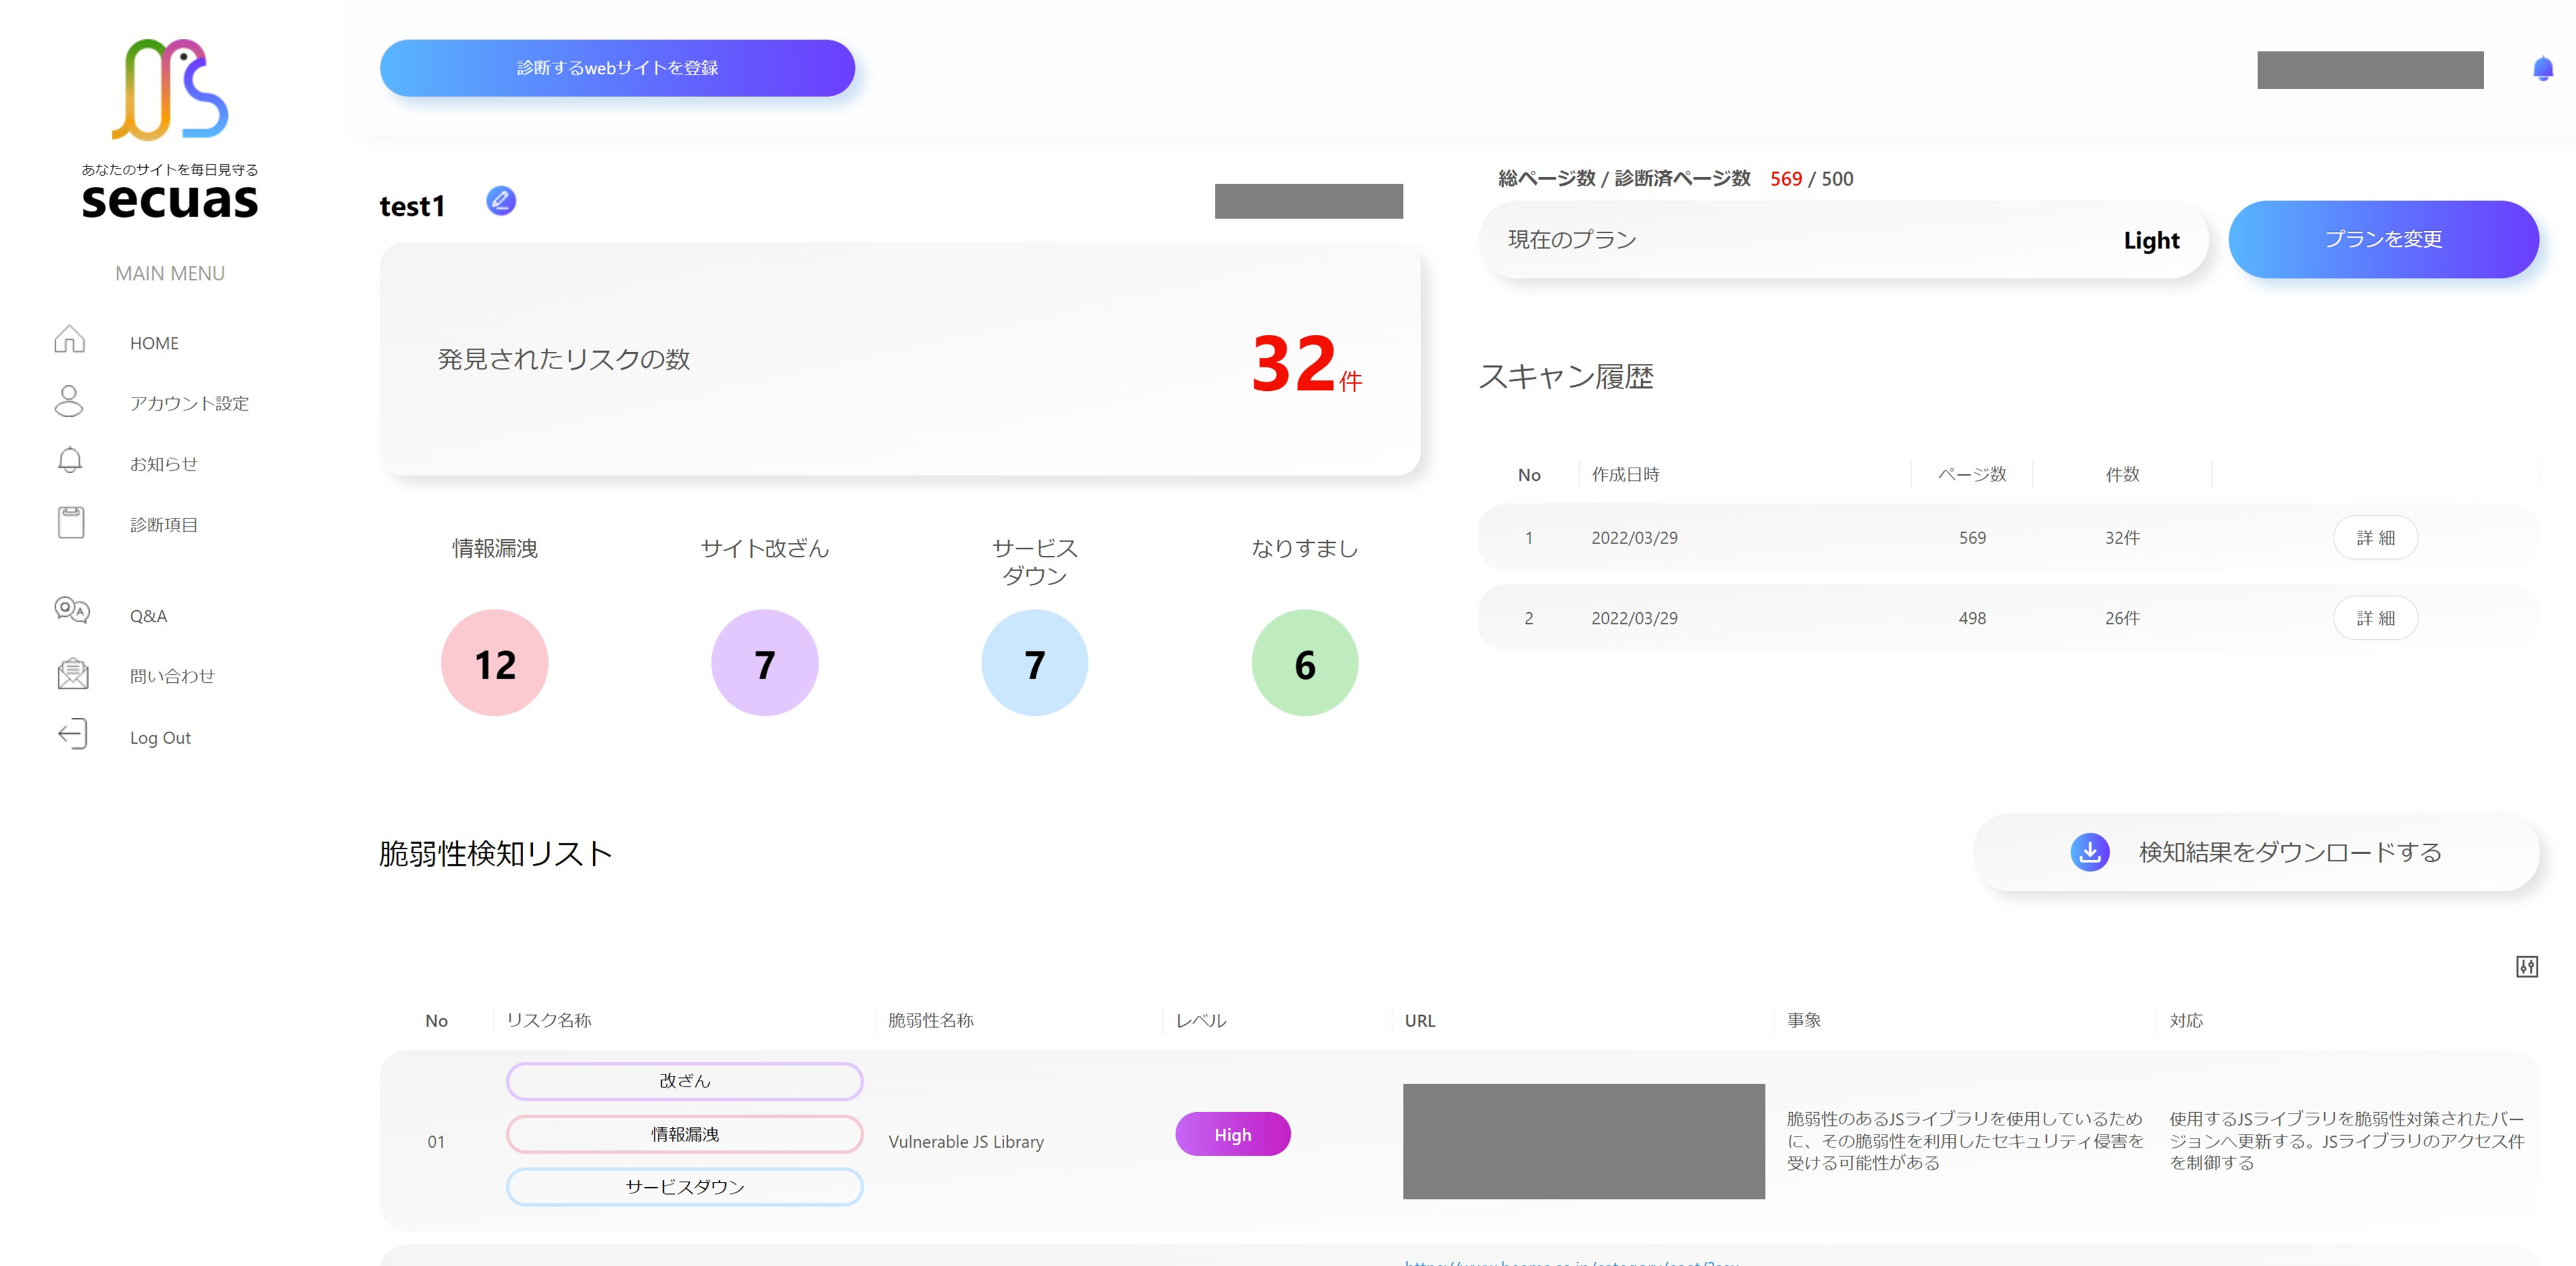Click the edit pencil beside test1
The width and height of the screenshot is (2576, 1266).
click(x=501, y=200)
